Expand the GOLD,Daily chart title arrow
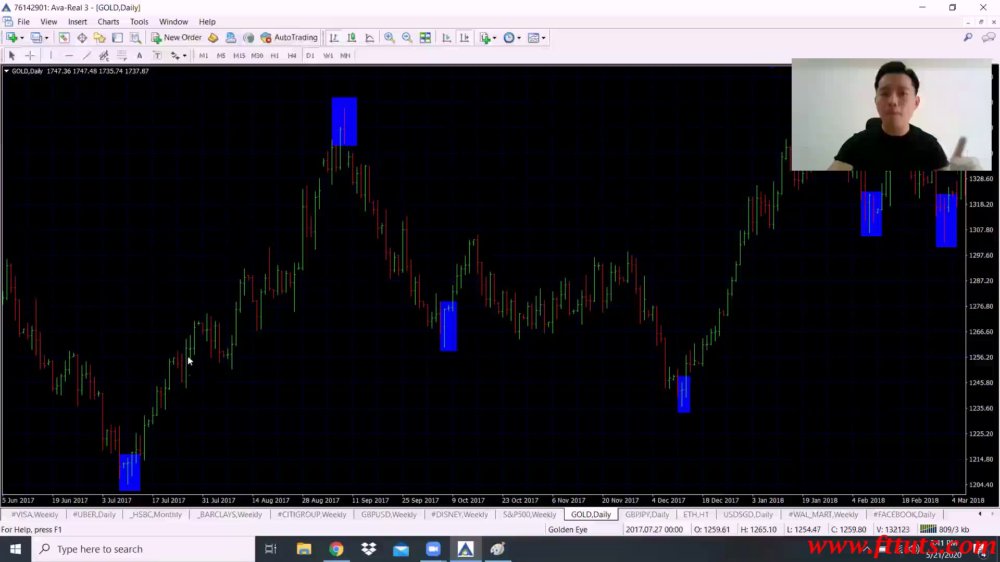Image resolution: width=1000 pixels, height=562 pixels. [x=6, y=71]
